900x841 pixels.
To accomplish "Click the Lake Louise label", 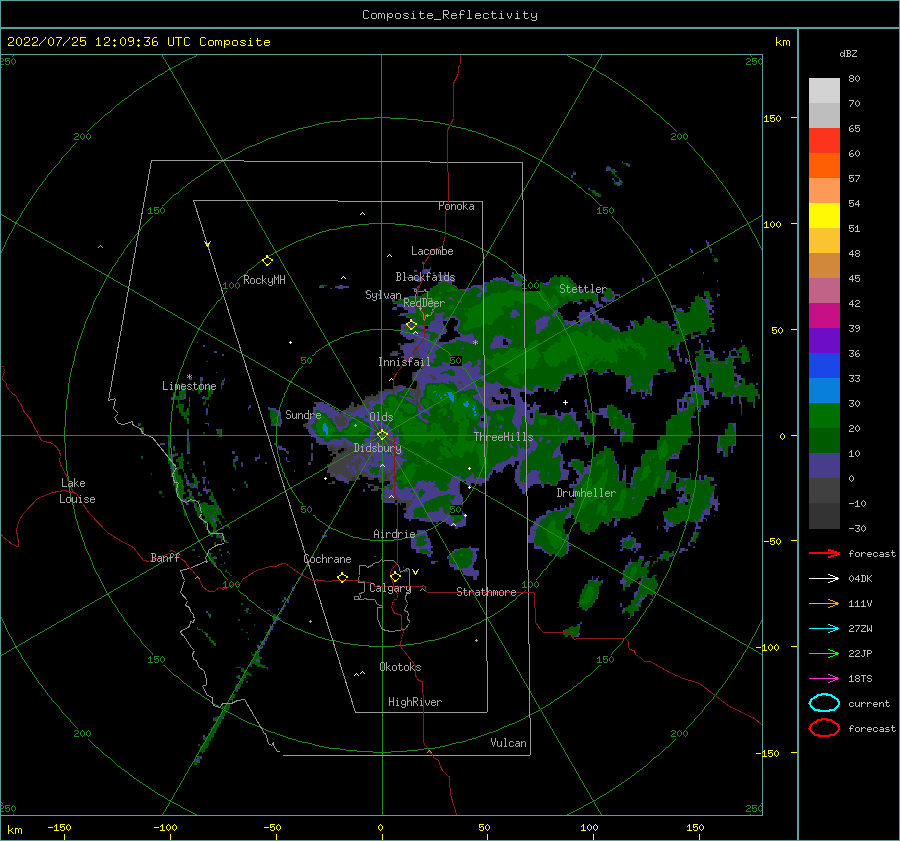I will pyautogui.click(x=77, y=491).
